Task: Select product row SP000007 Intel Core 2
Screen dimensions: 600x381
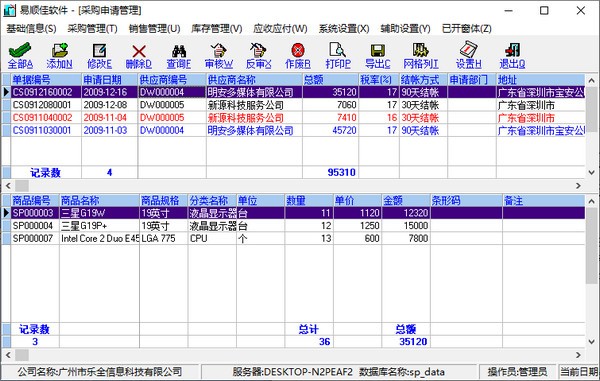Action: [x=293, y=238]
